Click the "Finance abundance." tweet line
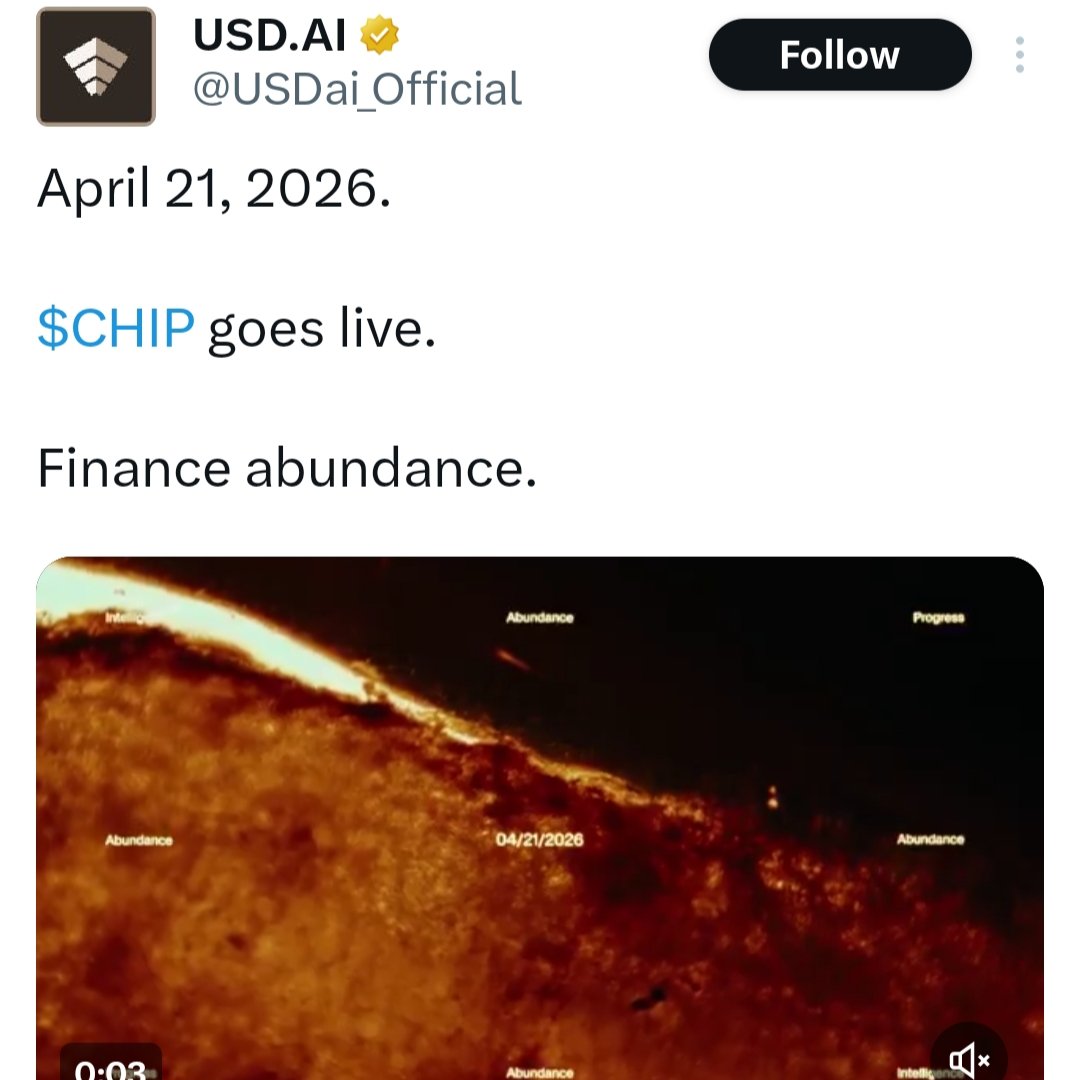 pos(287,469)
